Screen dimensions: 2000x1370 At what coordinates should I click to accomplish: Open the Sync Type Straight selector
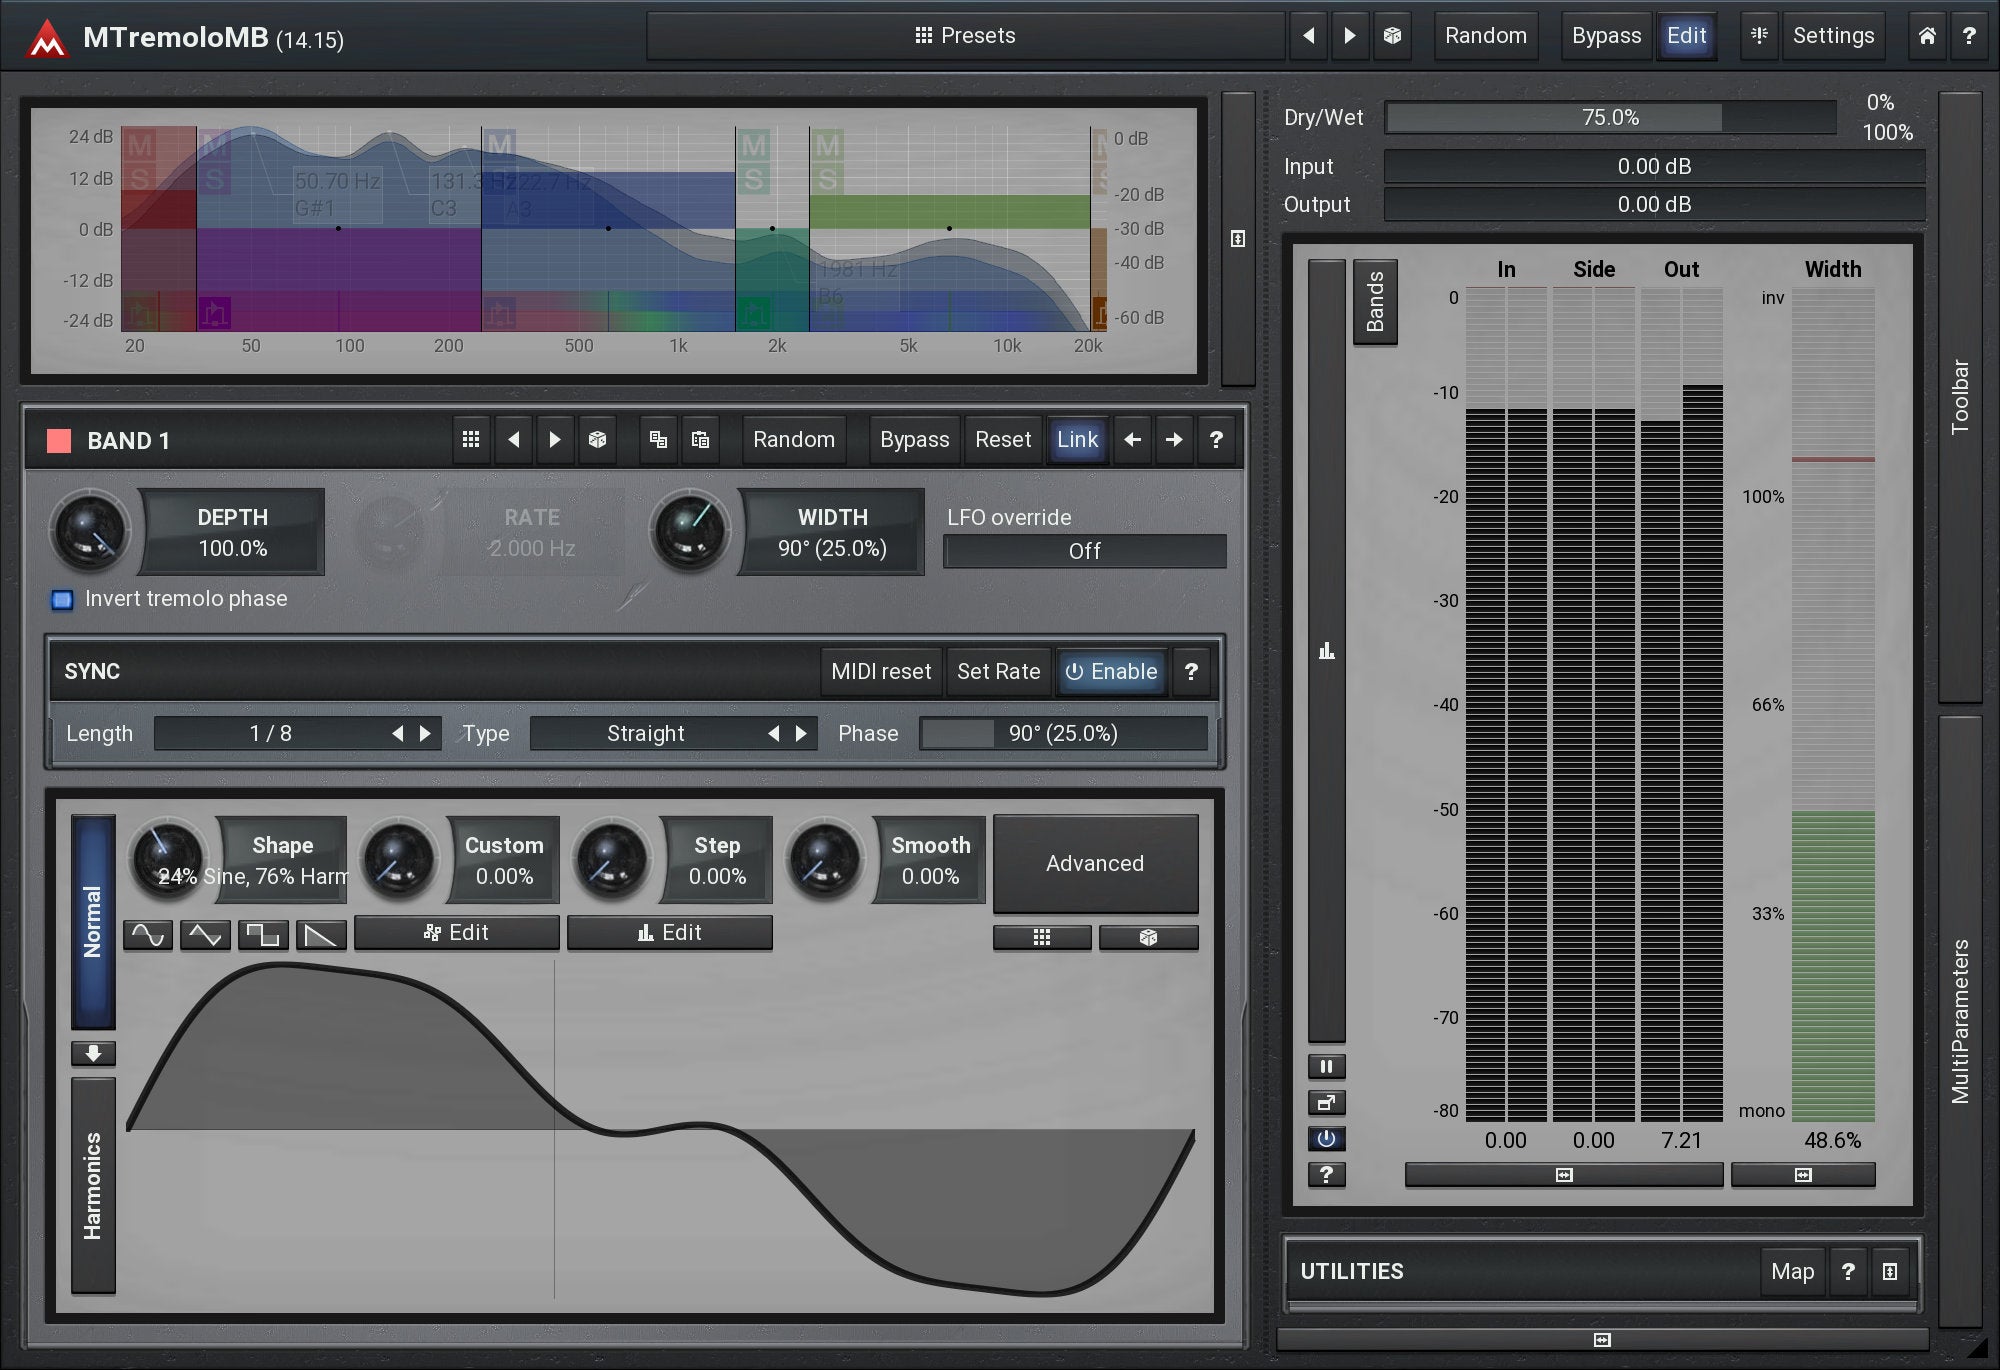tap(646, 734)
